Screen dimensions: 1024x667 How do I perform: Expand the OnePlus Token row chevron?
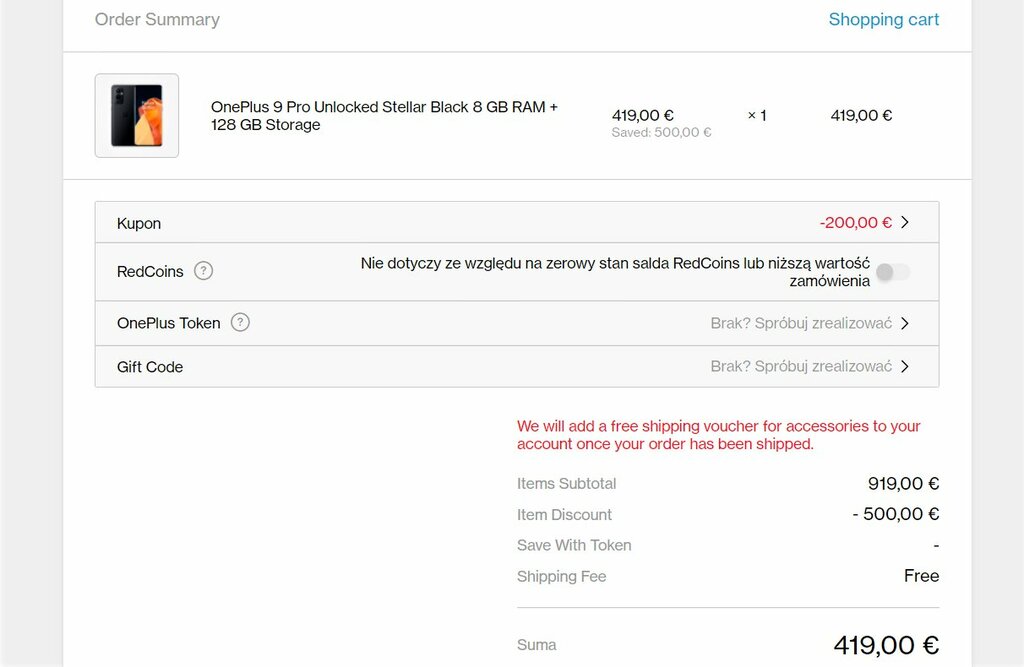(904, 323)
